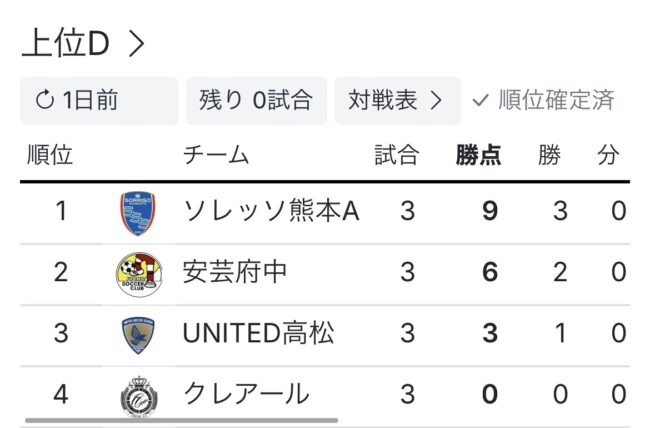
Task: Click the 勝 column header
Action: pyautogui.click(x=549, y=155)
